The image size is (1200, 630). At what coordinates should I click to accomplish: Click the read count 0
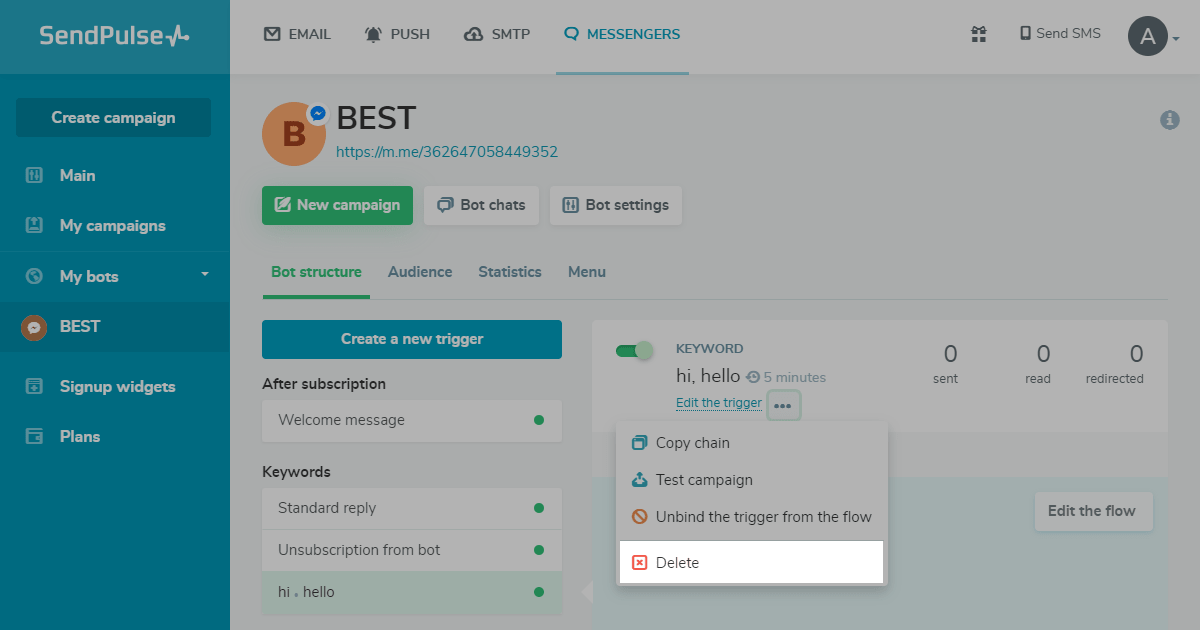pyautogui.click(x=1043, y=354)
